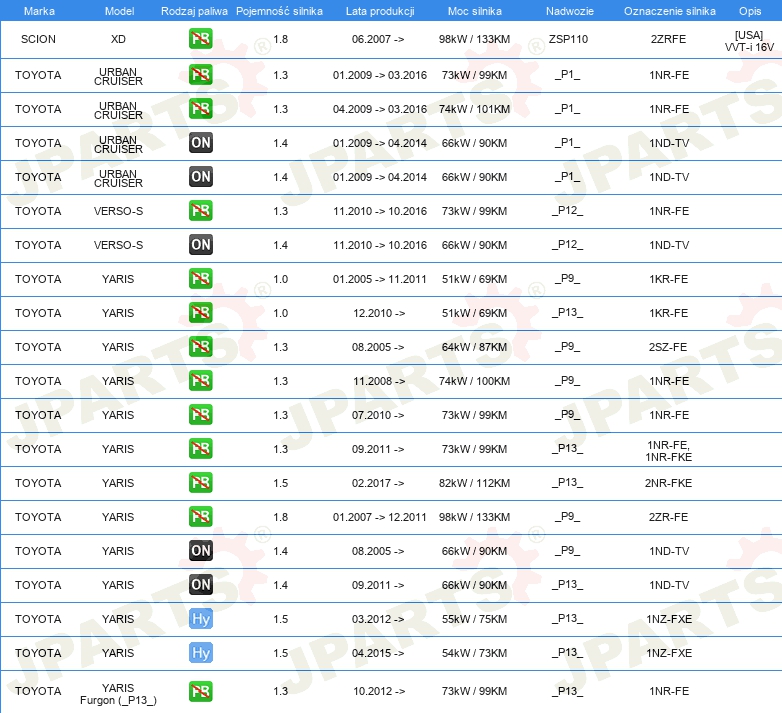
Task: Click the Opis column header
Action: pos(750,11)
